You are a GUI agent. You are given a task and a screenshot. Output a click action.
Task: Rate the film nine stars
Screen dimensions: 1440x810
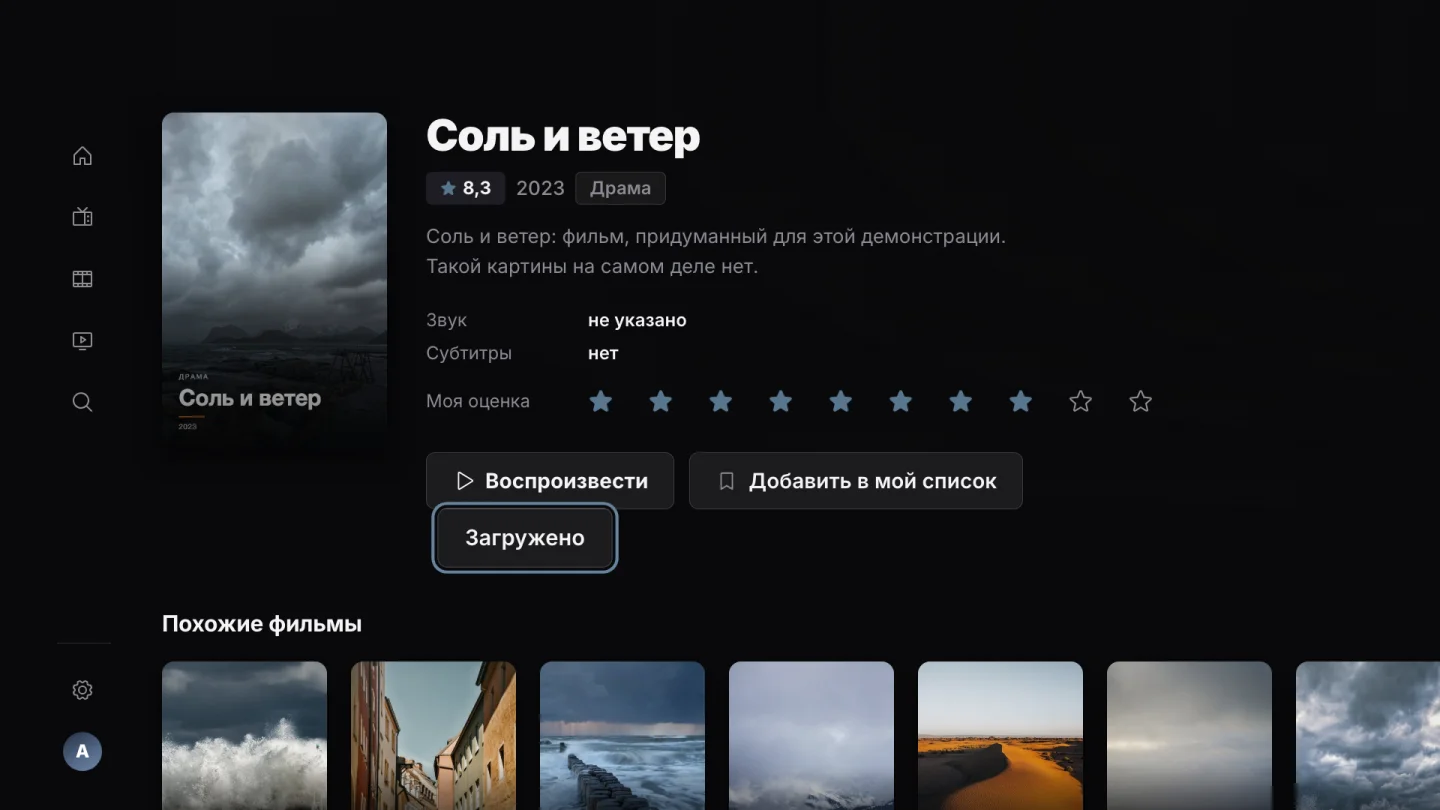click(x=1081, y=401)
